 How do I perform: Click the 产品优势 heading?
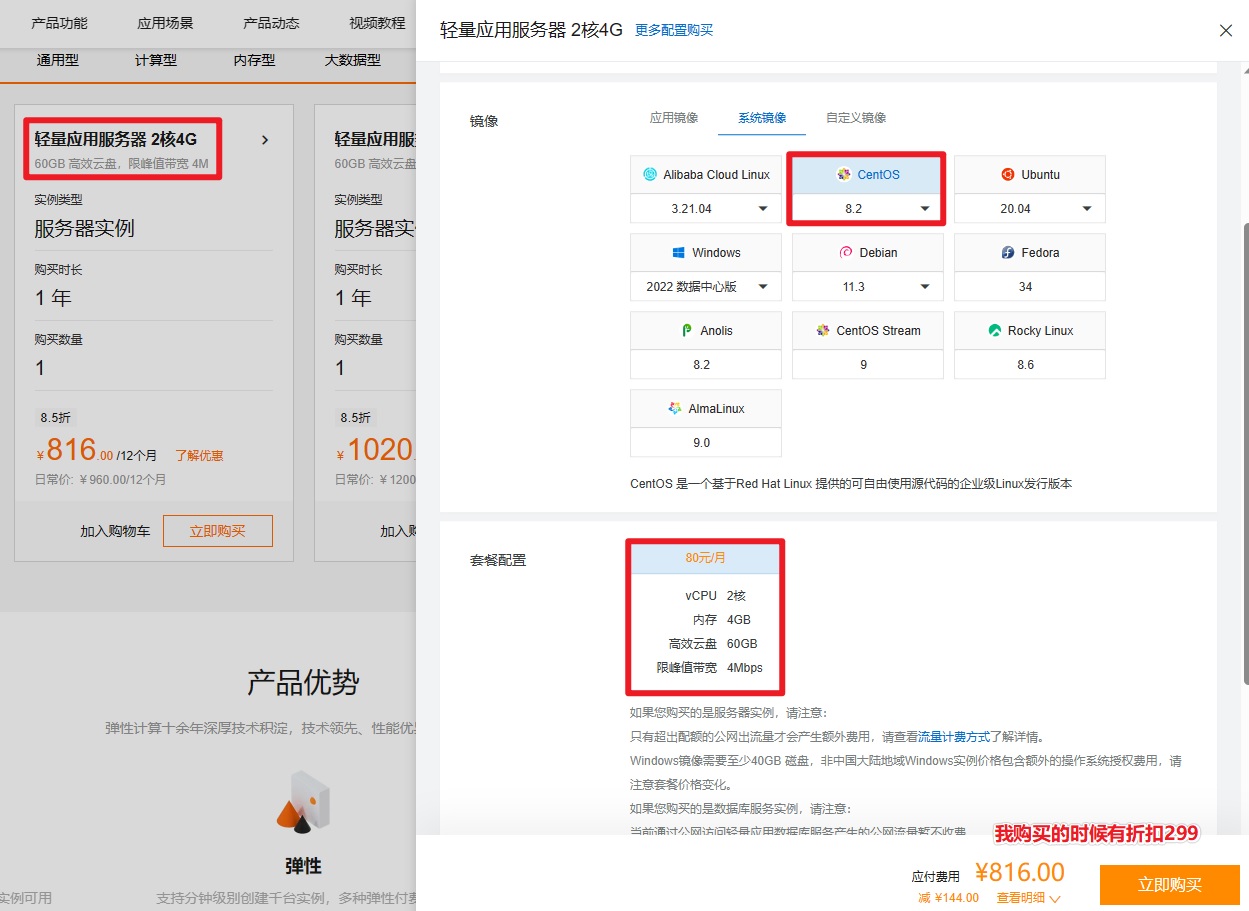pos(303,683)
